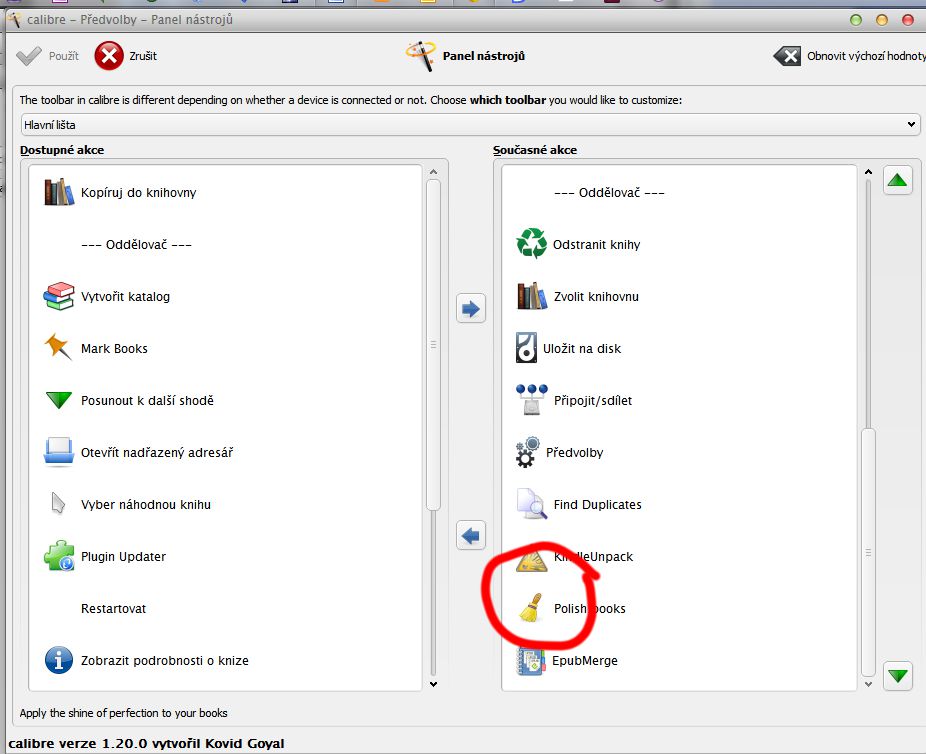Select the Find Duplicates magnifier icon
The image size is (926, 754).
click(x=532, y=504)
